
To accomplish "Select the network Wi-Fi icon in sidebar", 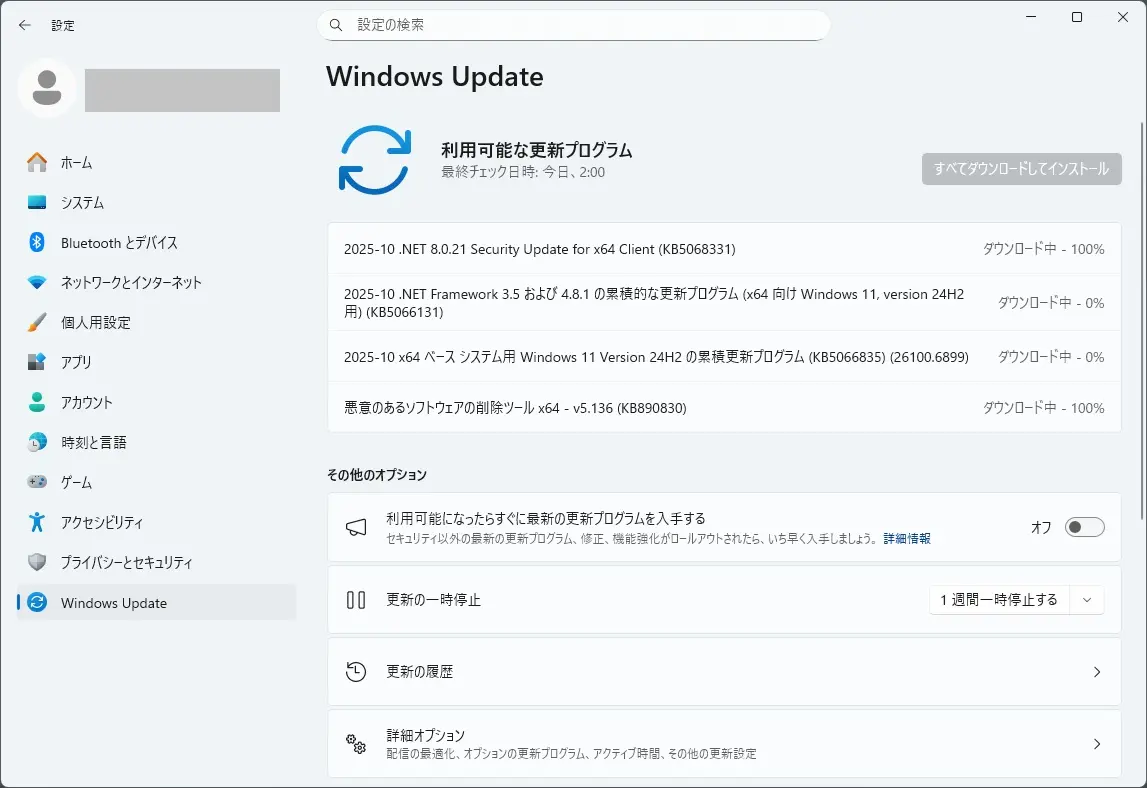I will click(x=37, y=282).
